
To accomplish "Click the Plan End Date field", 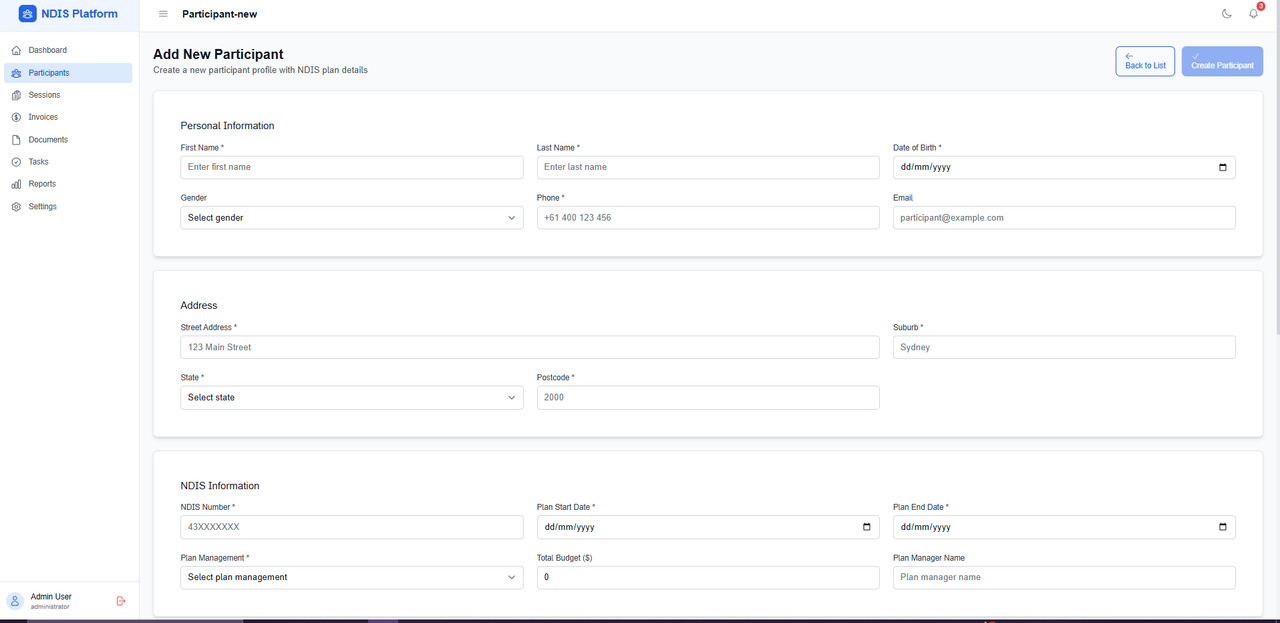I will (x=1064, y=527).
